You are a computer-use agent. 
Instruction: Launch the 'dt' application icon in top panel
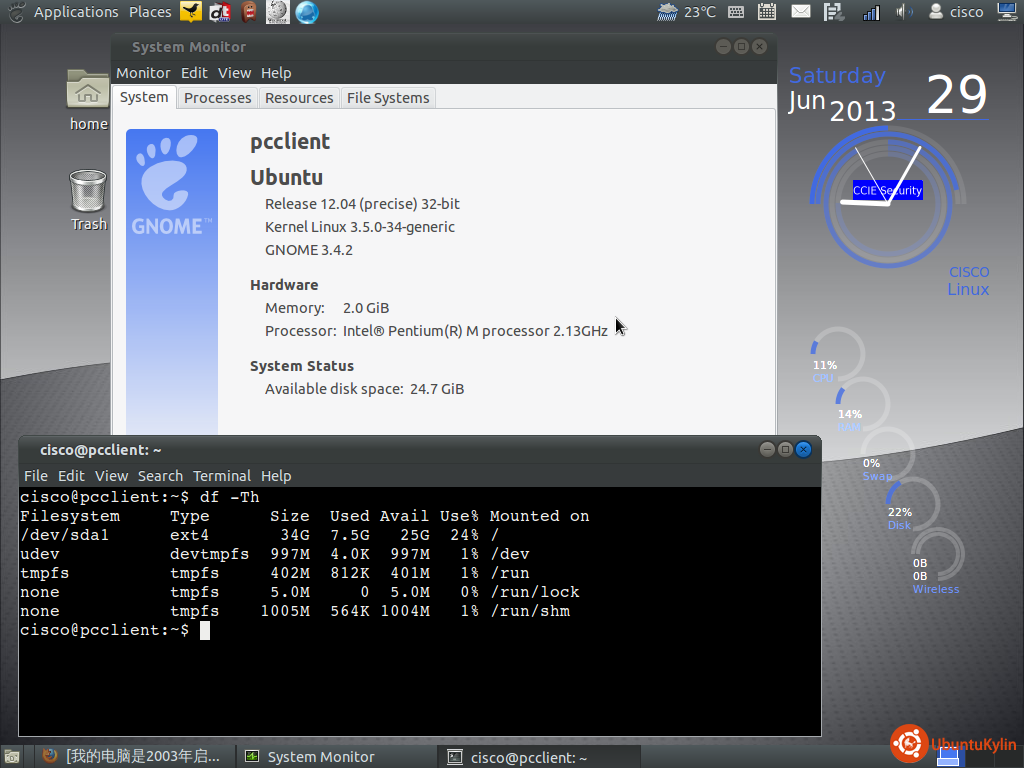click(219, 12)
